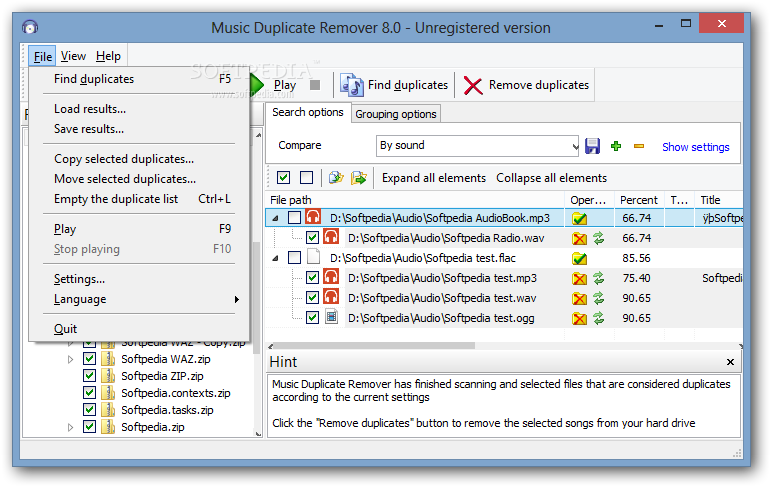The image size is (771, 487).
Task: Close the Hint panel
Action: click(x=730, y=362)
